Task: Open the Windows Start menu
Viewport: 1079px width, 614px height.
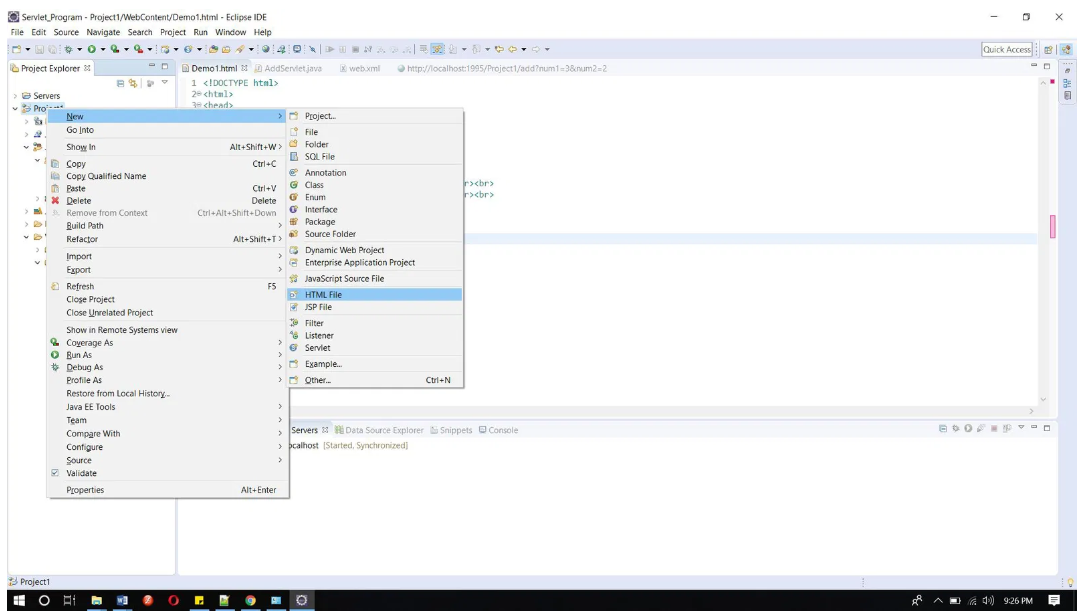Action: (17, 601)
